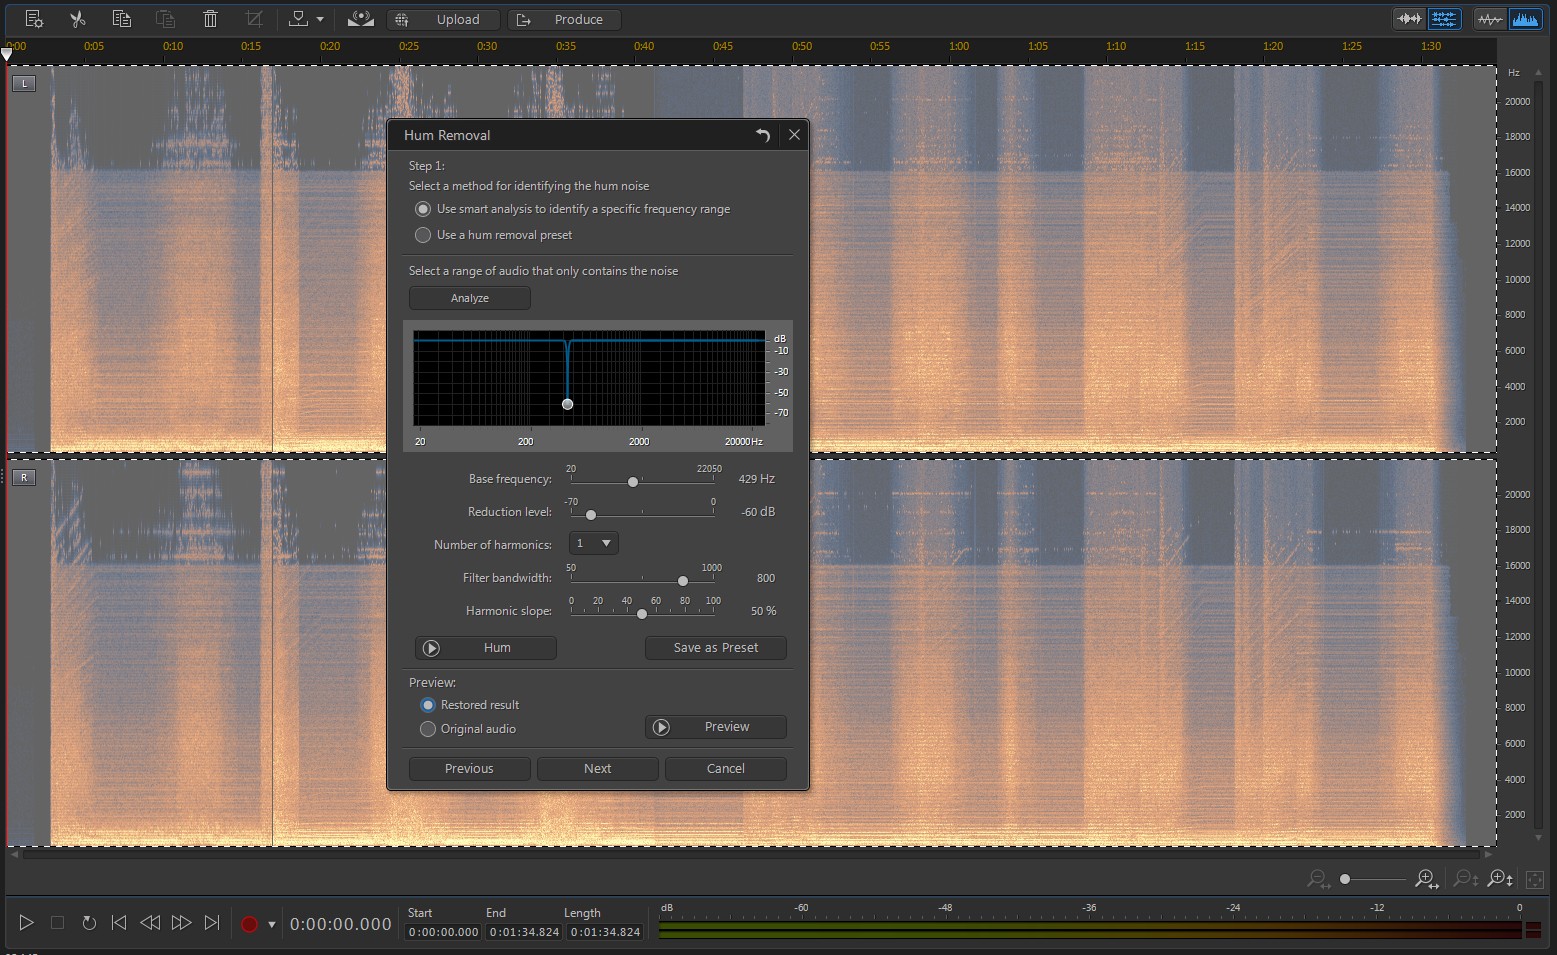Open the Number of harmonics dropdown
The image size is (1557, 955).
tap(593, 543)
